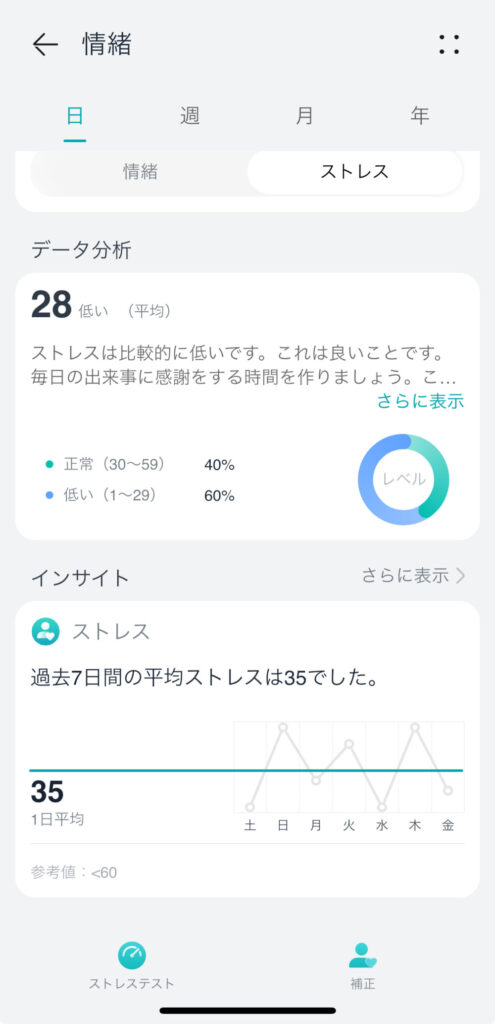495x1024 pixels.
Task: Tap the ストレス insight avatar icon
Action: 46,632
